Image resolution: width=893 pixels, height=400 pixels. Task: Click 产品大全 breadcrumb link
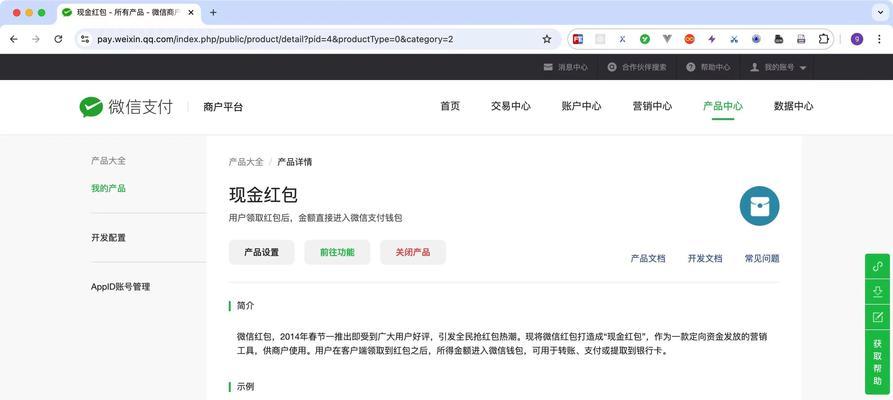pyautogui.click(x=246, y=162)
